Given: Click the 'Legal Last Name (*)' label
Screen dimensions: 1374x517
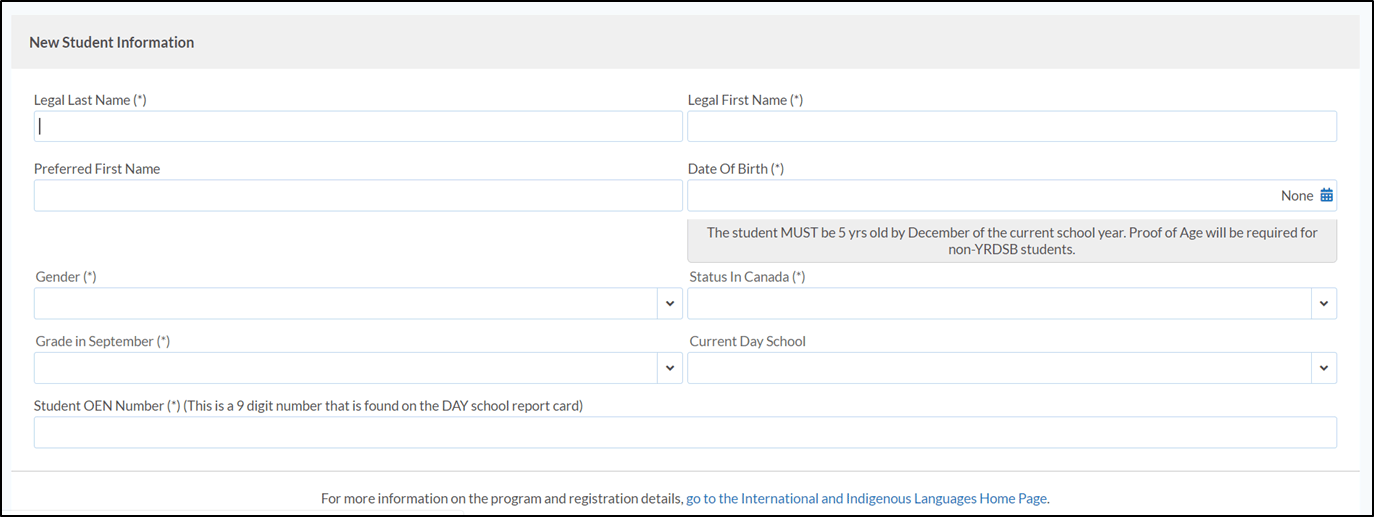Looking at the screenshot, I should [90, 100].
